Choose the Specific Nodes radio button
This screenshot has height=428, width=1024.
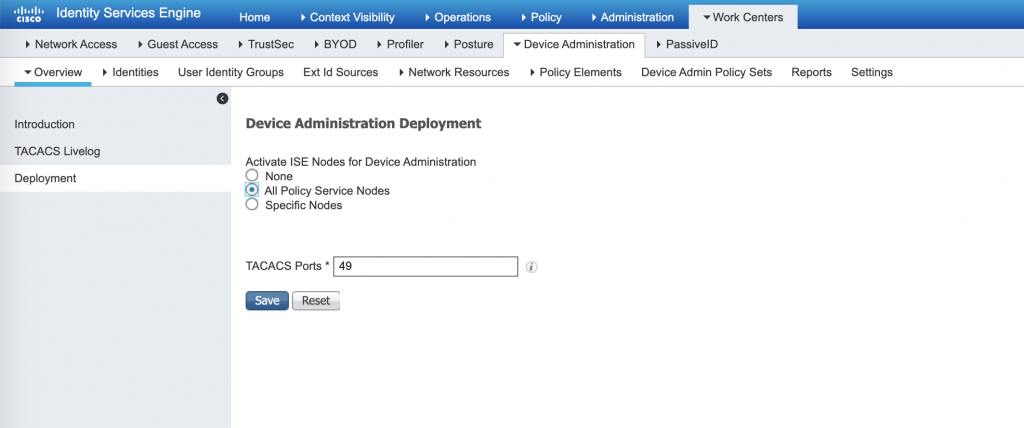click(x=252, y=205)
